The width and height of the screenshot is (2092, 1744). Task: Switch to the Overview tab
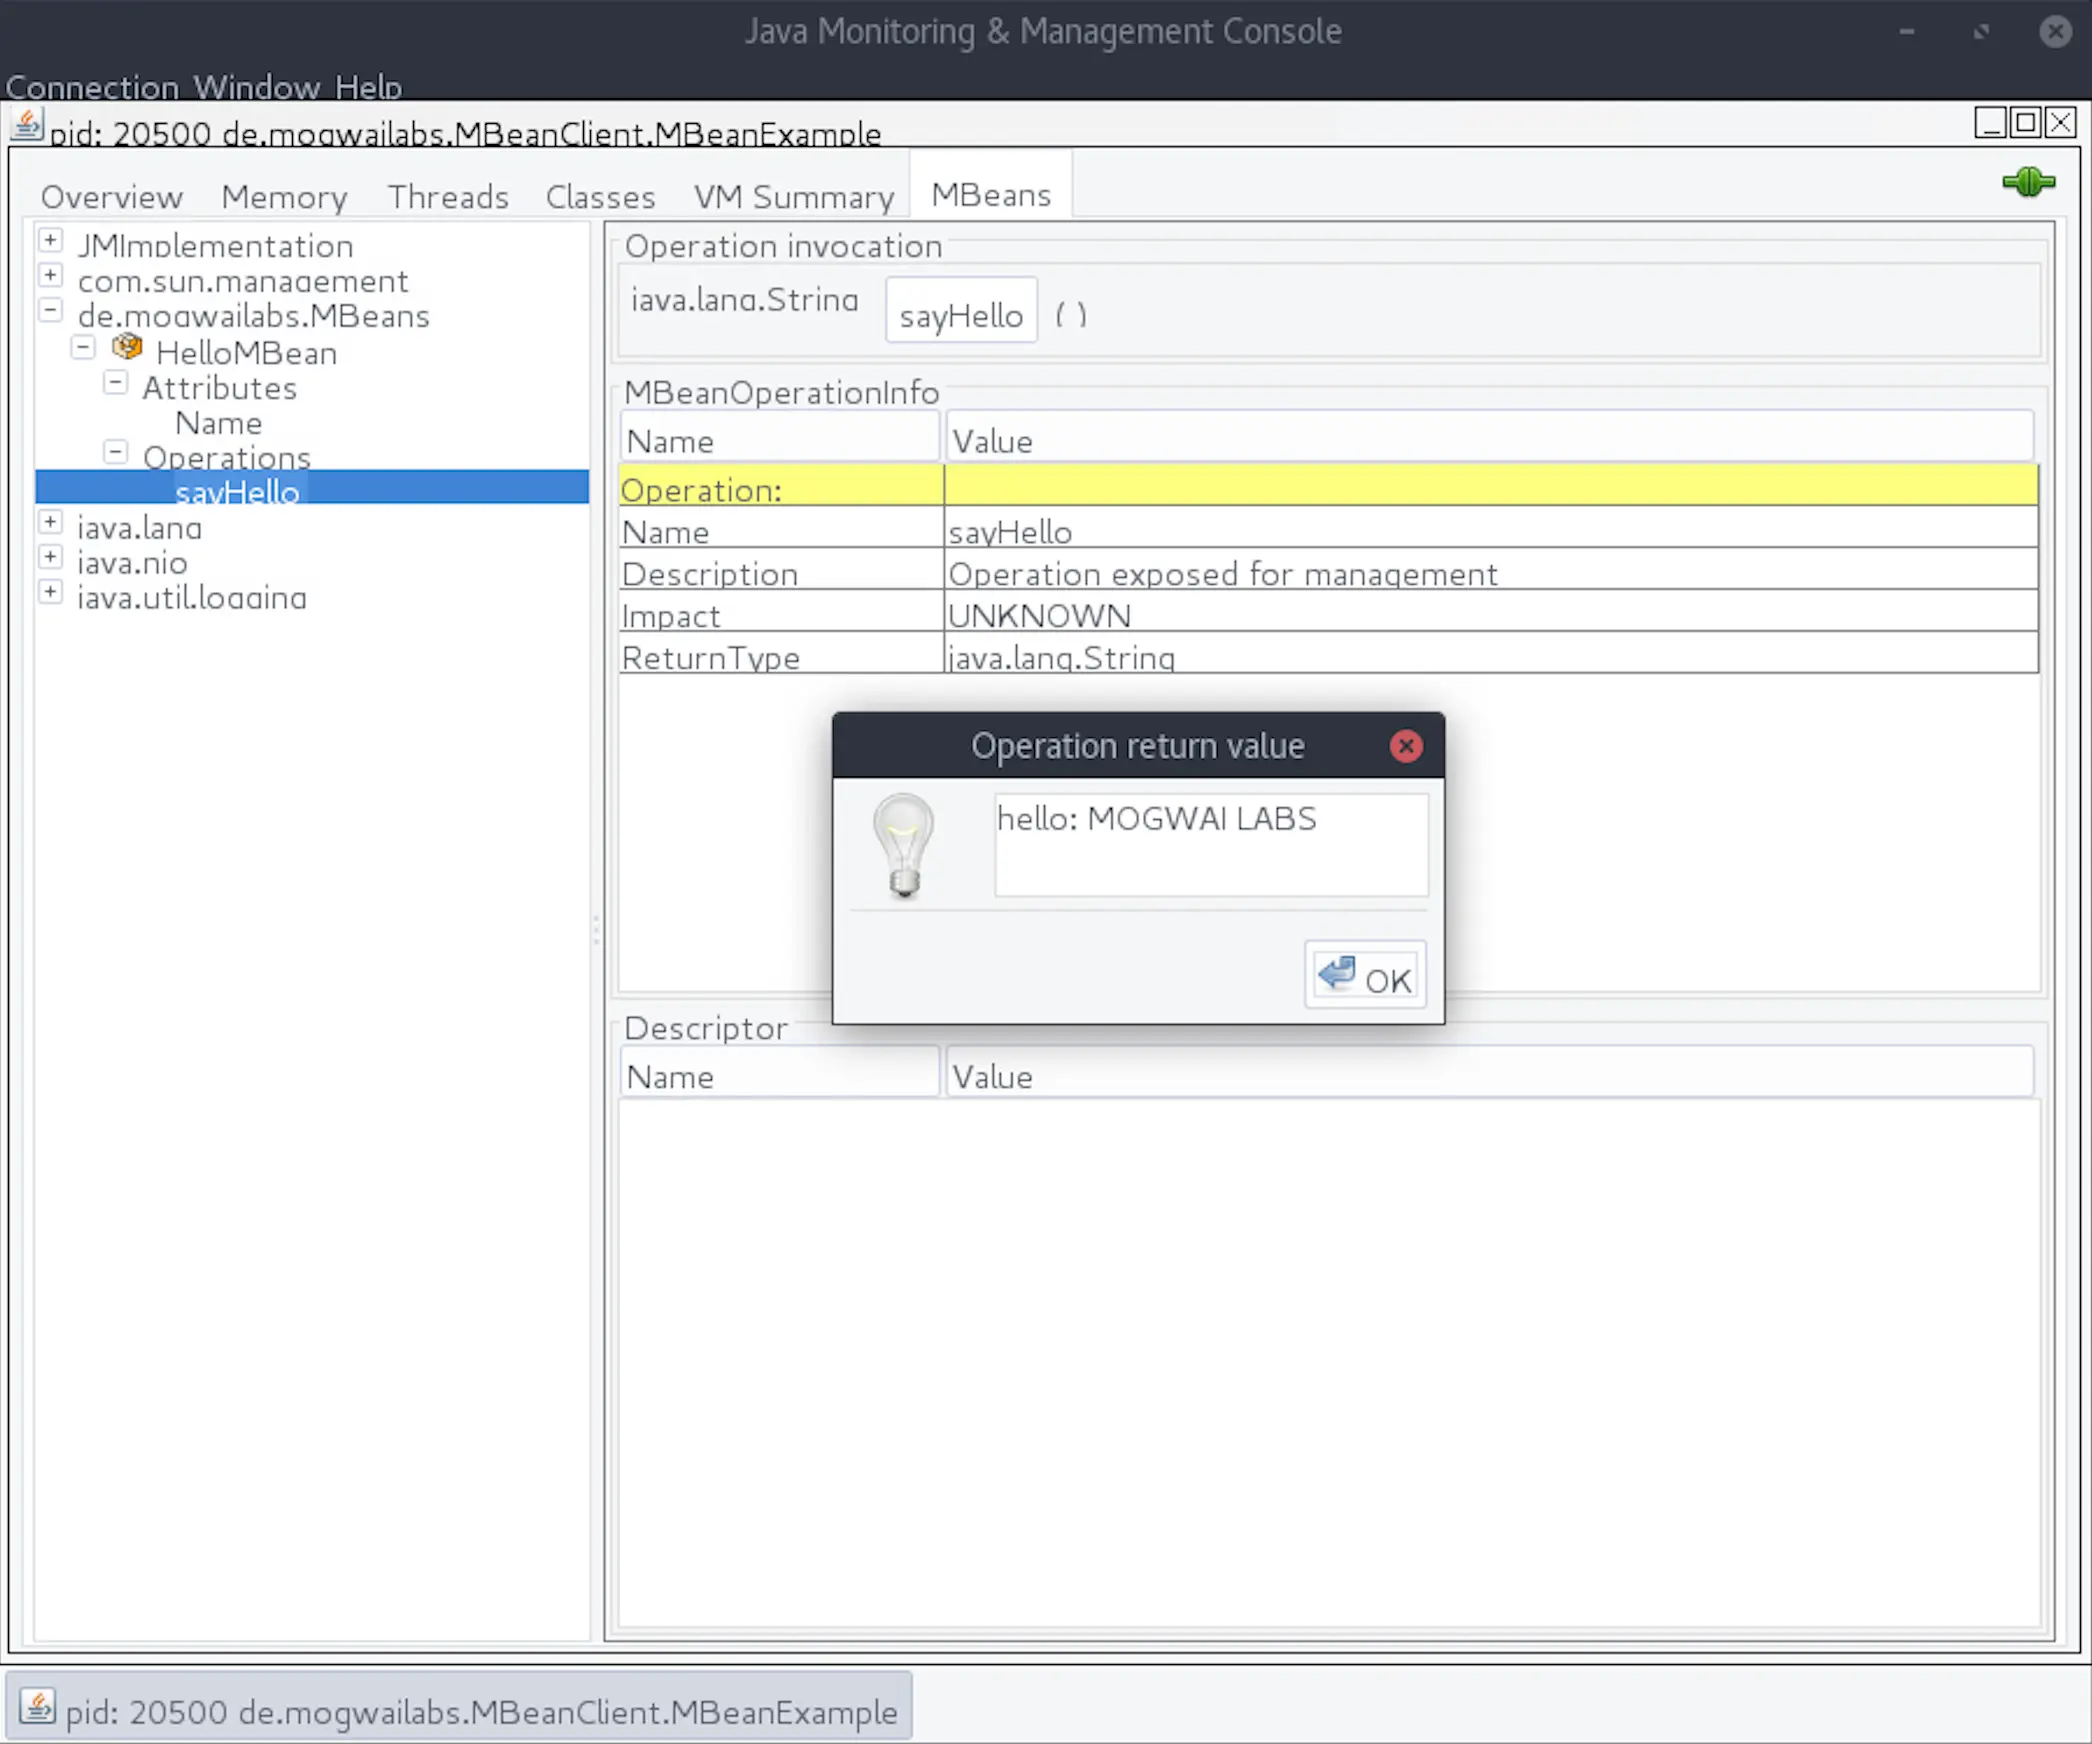tap(112, 196)
